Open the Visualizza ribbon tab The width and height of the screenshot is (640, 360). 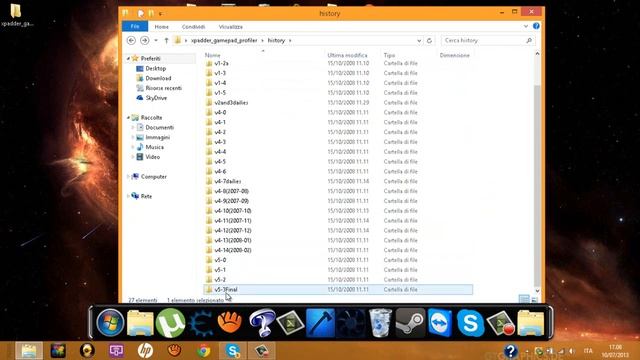[231, 27]
